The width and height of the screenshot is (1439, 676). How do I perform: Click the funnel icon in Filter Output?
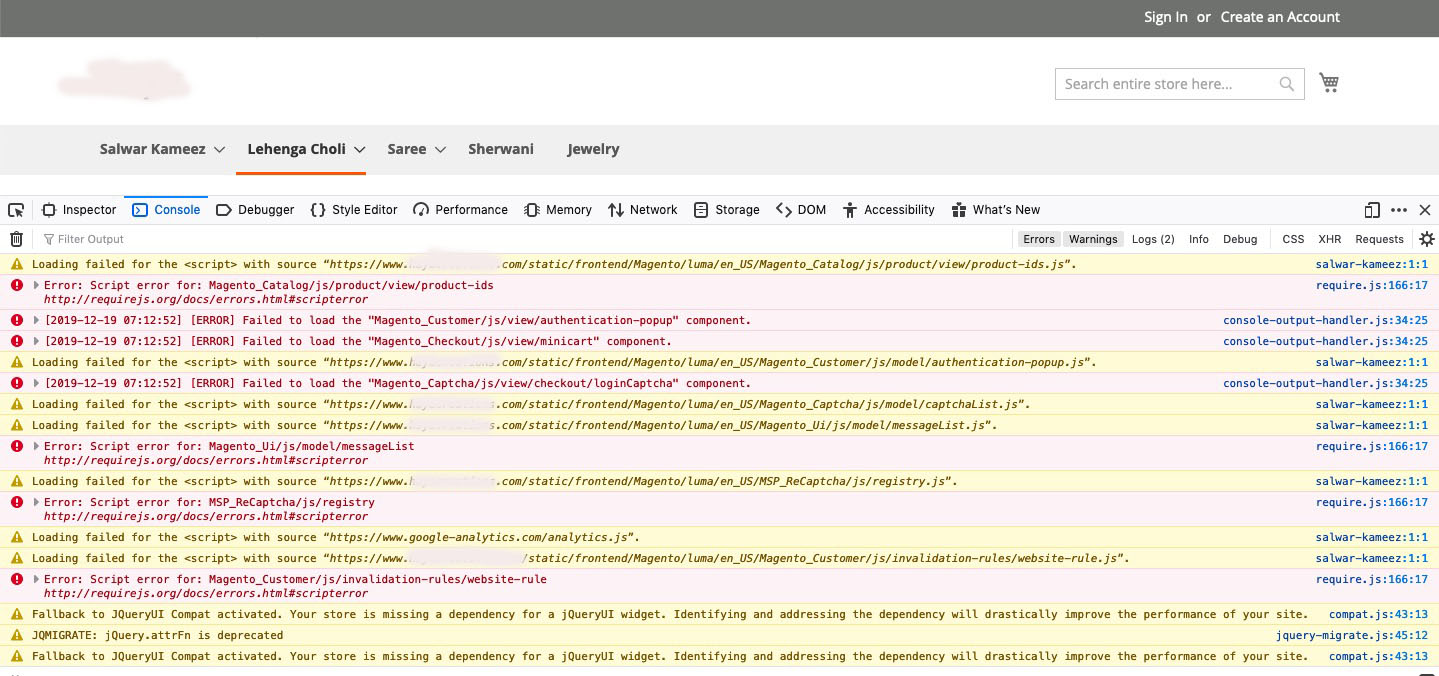click(47, 239)
